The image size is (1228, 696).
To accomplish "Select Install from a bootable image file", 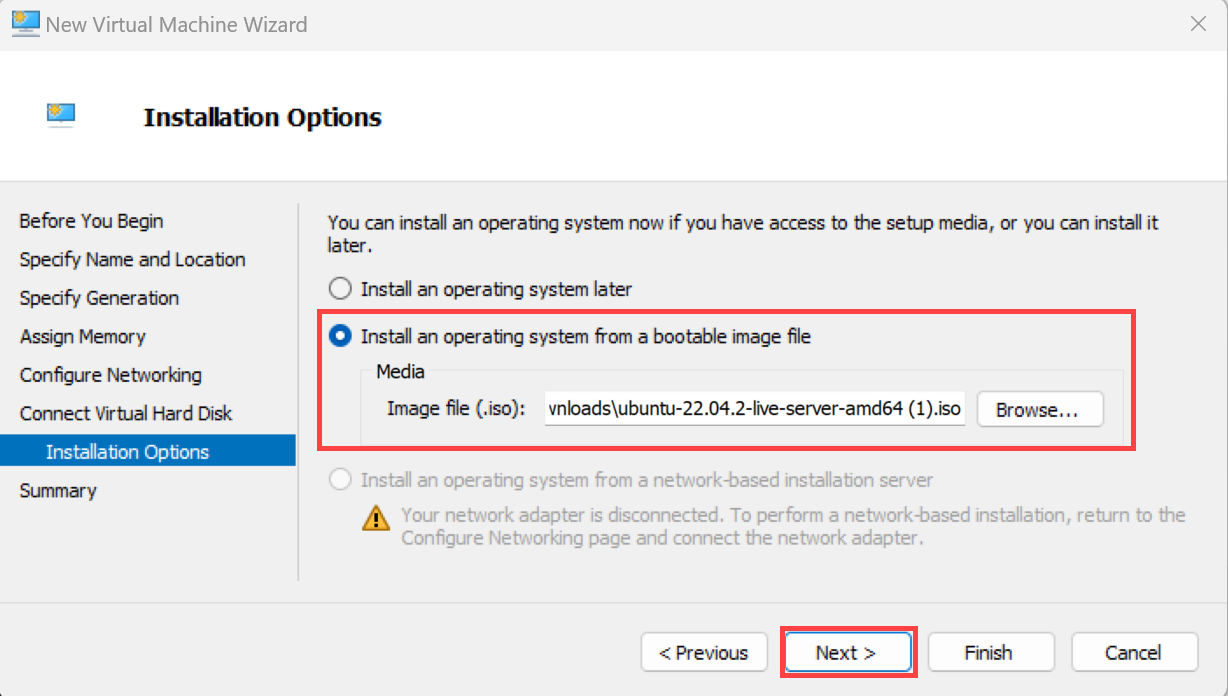I will pos(341,337).
